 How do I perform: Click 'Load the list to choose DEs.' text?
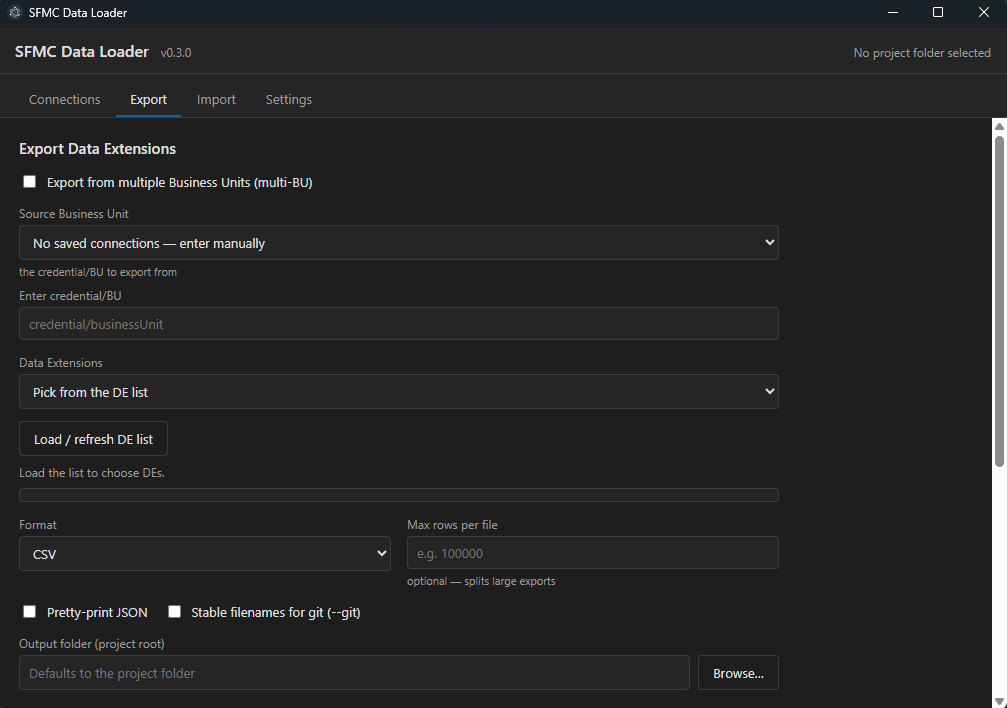tap(92, 473)
